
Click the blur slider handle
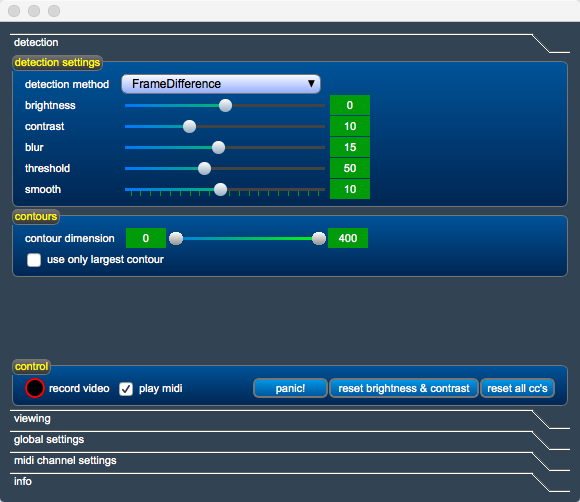click(x=218, y=148)
